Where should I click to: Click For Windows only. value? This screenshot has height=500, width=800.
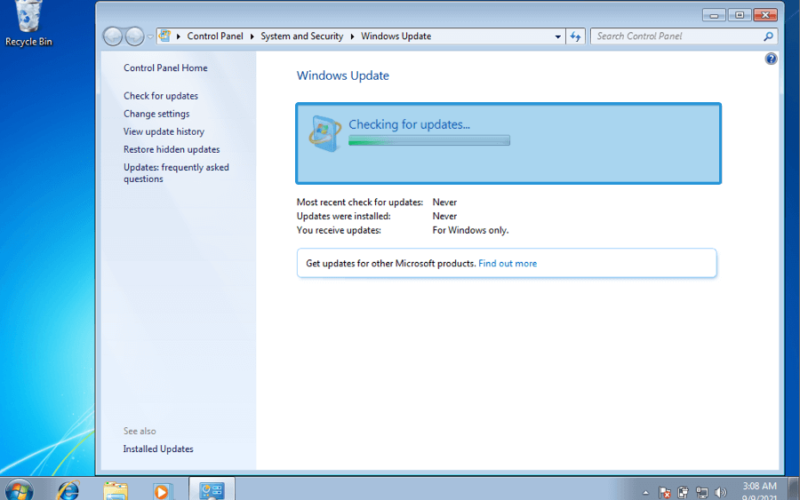tap(470, 231)
